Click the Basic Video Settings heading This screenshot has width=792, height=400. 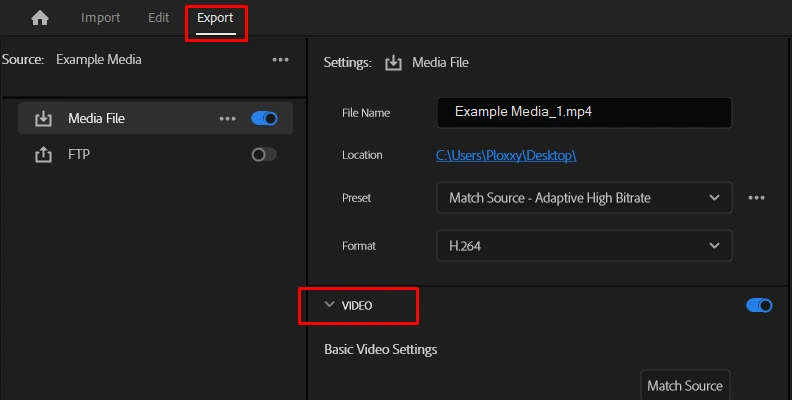click(381, 349)
